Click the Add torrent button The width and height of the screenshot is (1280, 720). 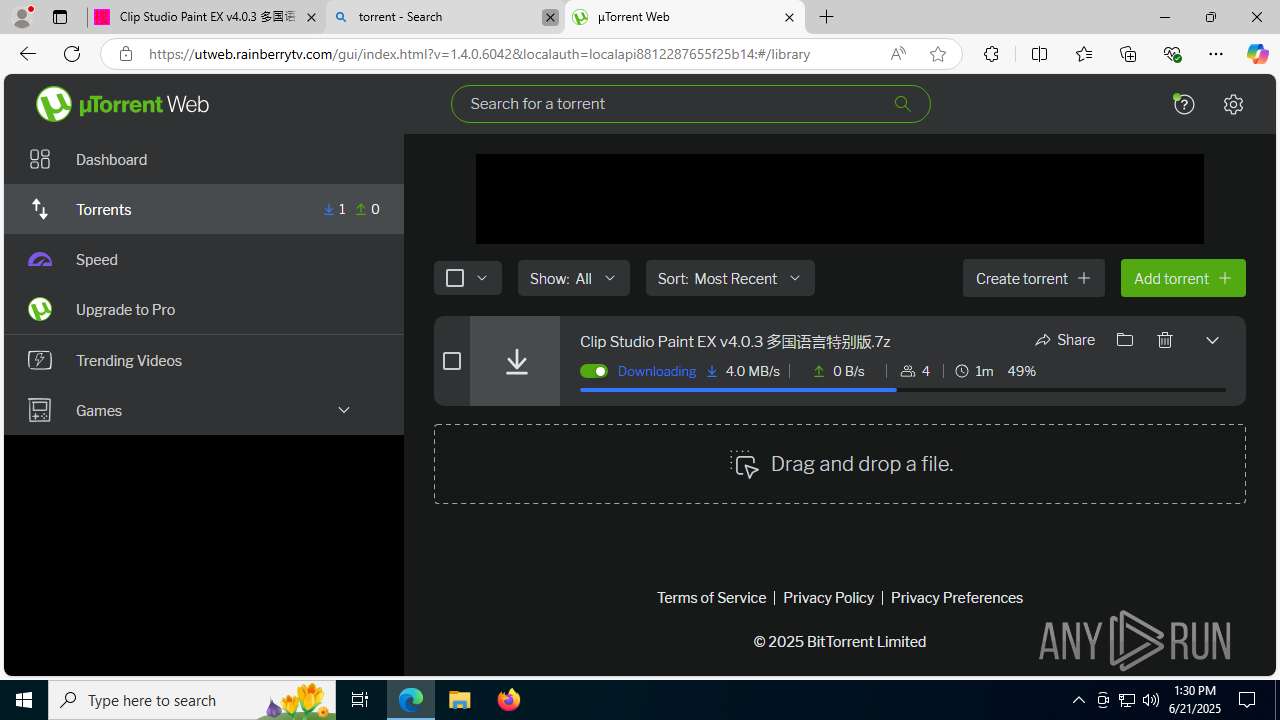coord(1183,278)
